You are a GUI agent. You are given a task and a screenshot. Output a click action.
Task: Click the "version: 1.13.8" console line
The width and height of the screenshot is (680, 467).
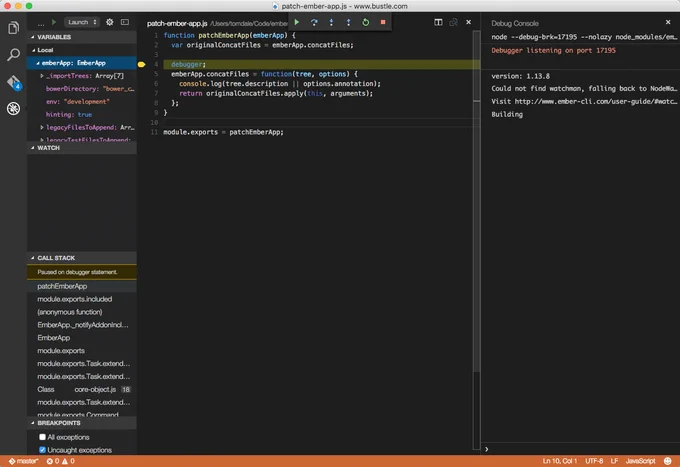tap(520, 76)
